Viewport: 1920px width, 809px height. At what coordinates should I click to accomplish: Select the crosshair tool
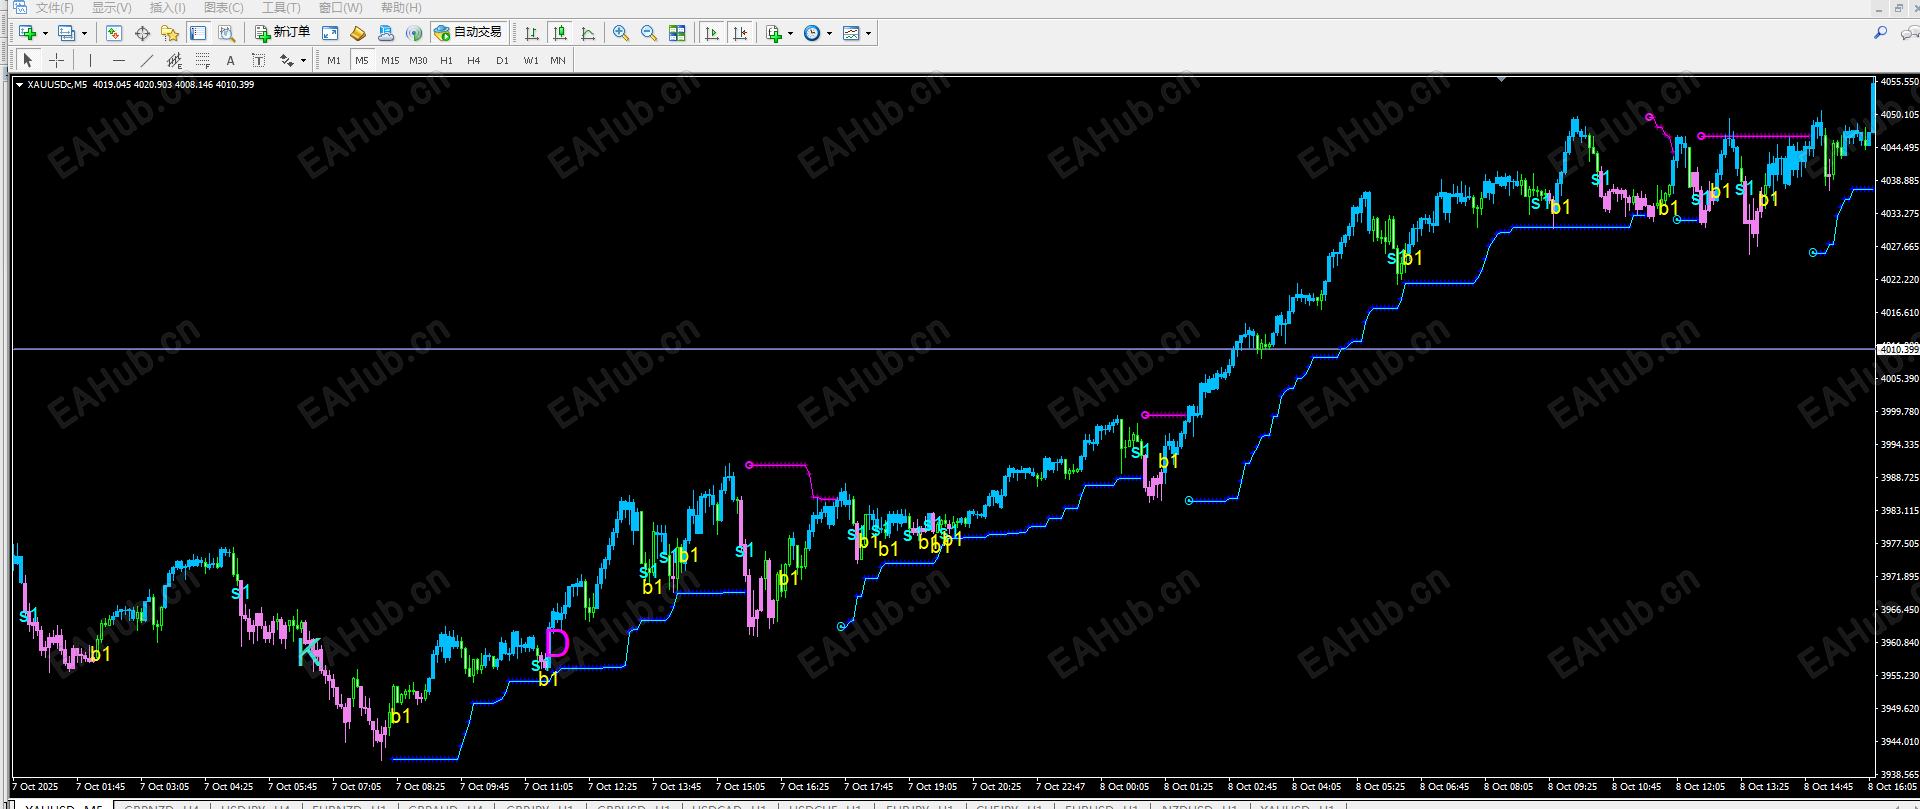[57, 60]
